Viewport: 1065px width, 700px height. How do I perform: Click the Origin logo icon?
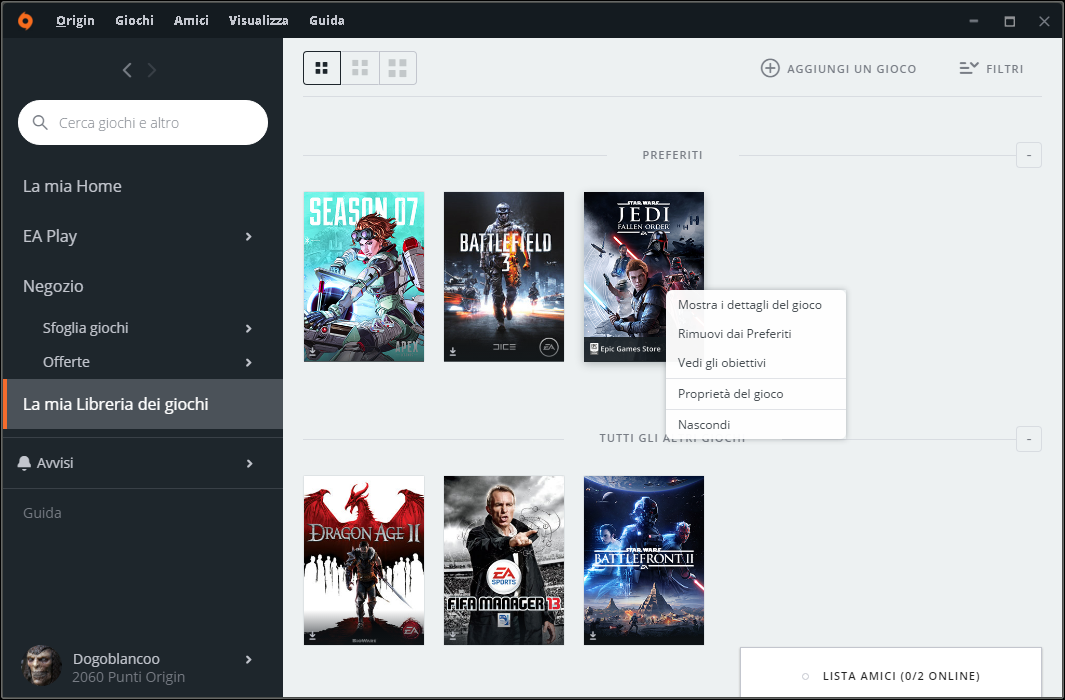(x=25, y=21)
